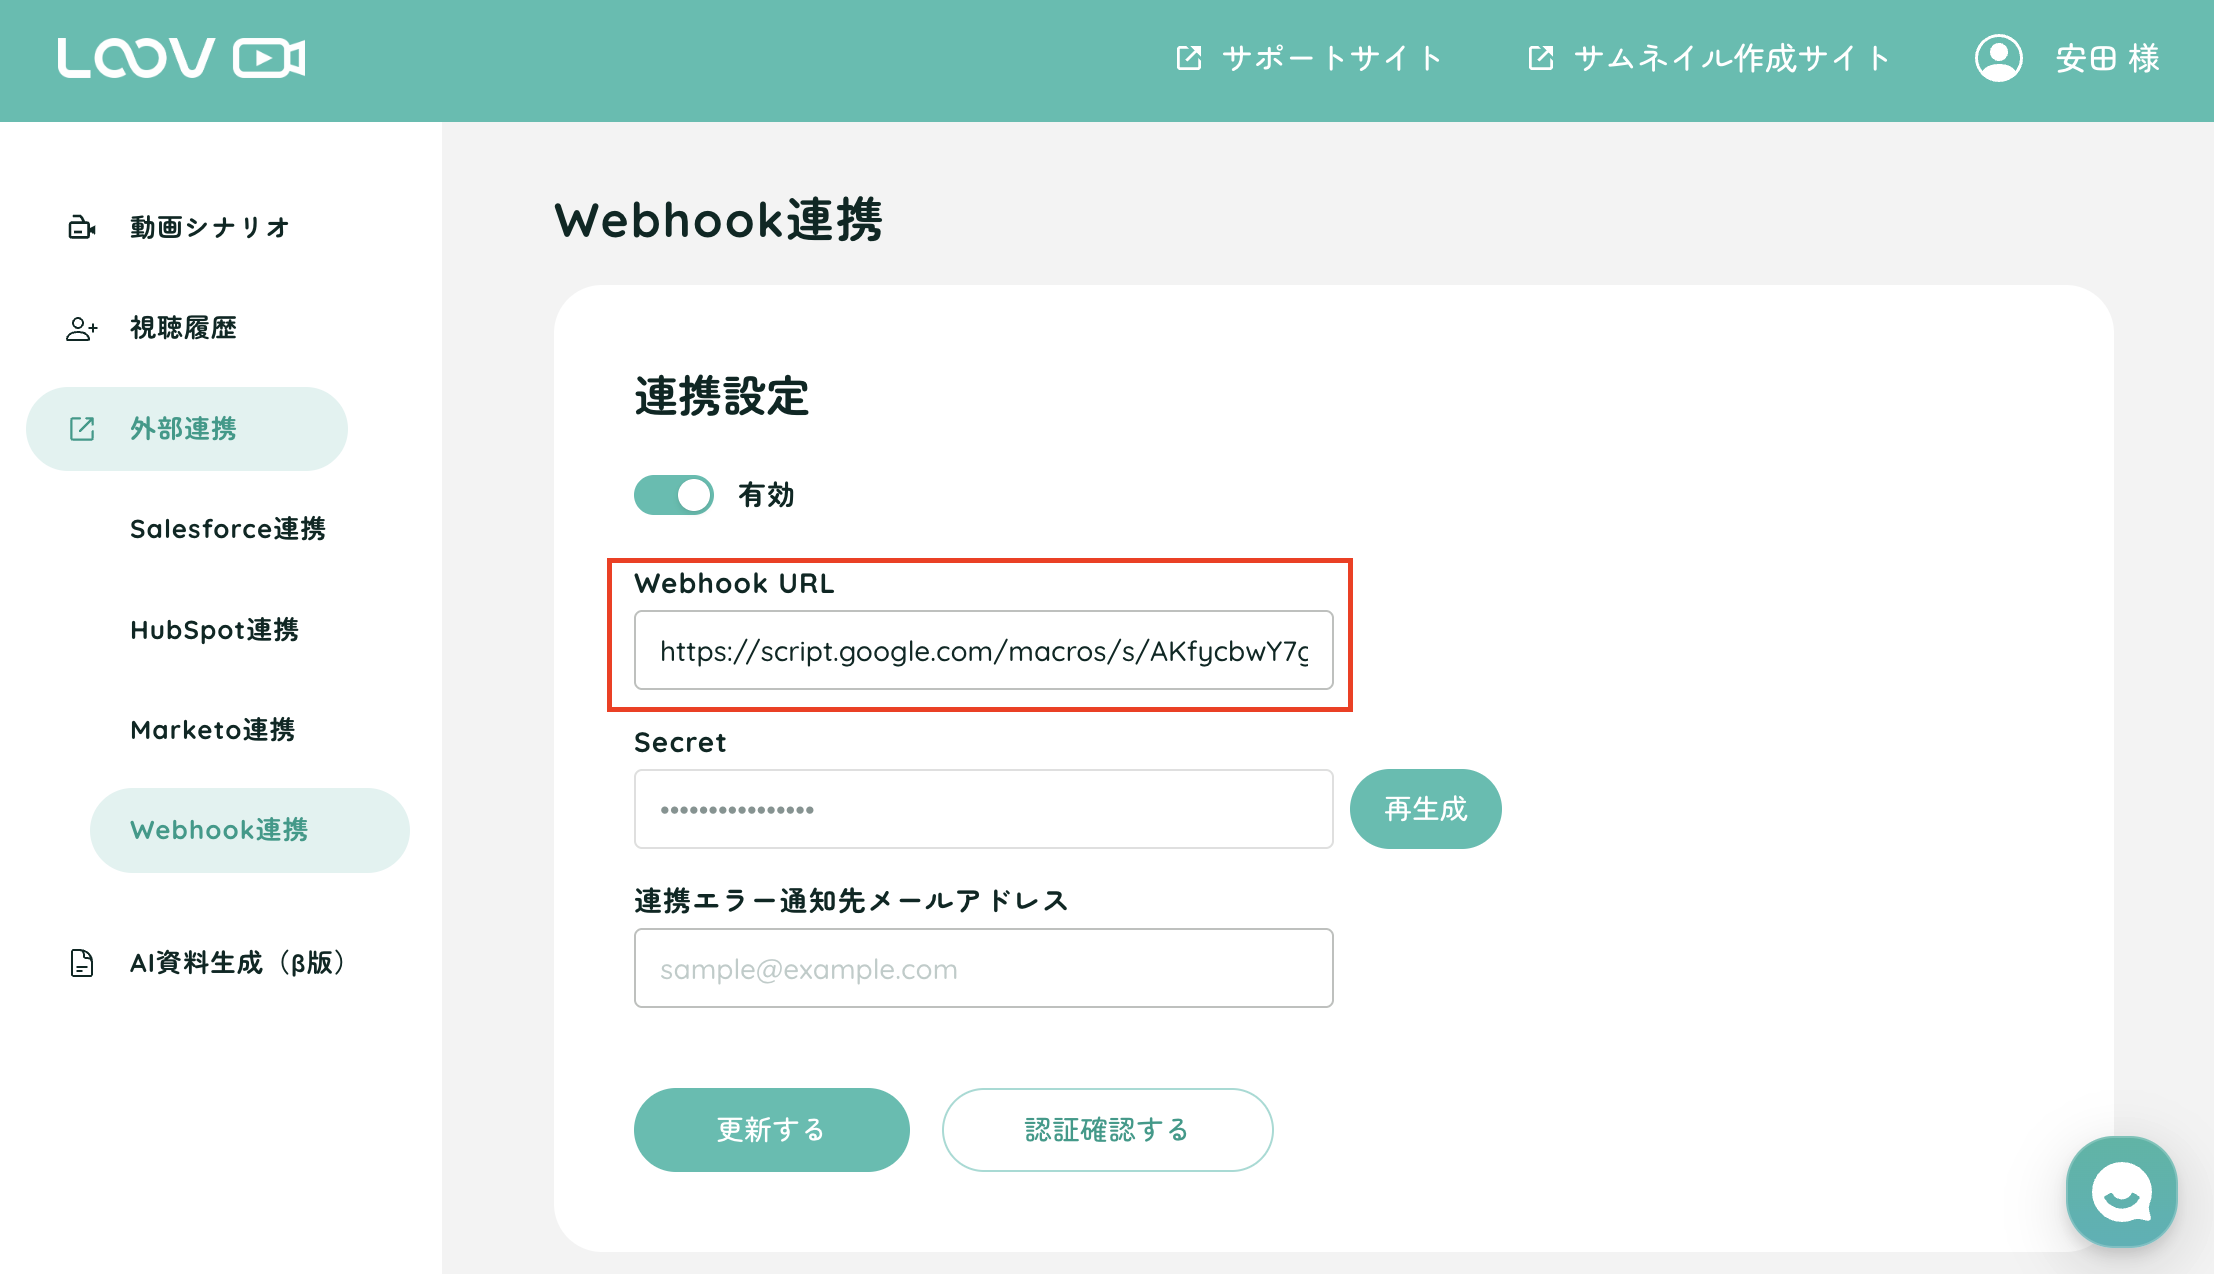Click the user avatar icon
2214x1274 pixels.
click(1998, 58)
